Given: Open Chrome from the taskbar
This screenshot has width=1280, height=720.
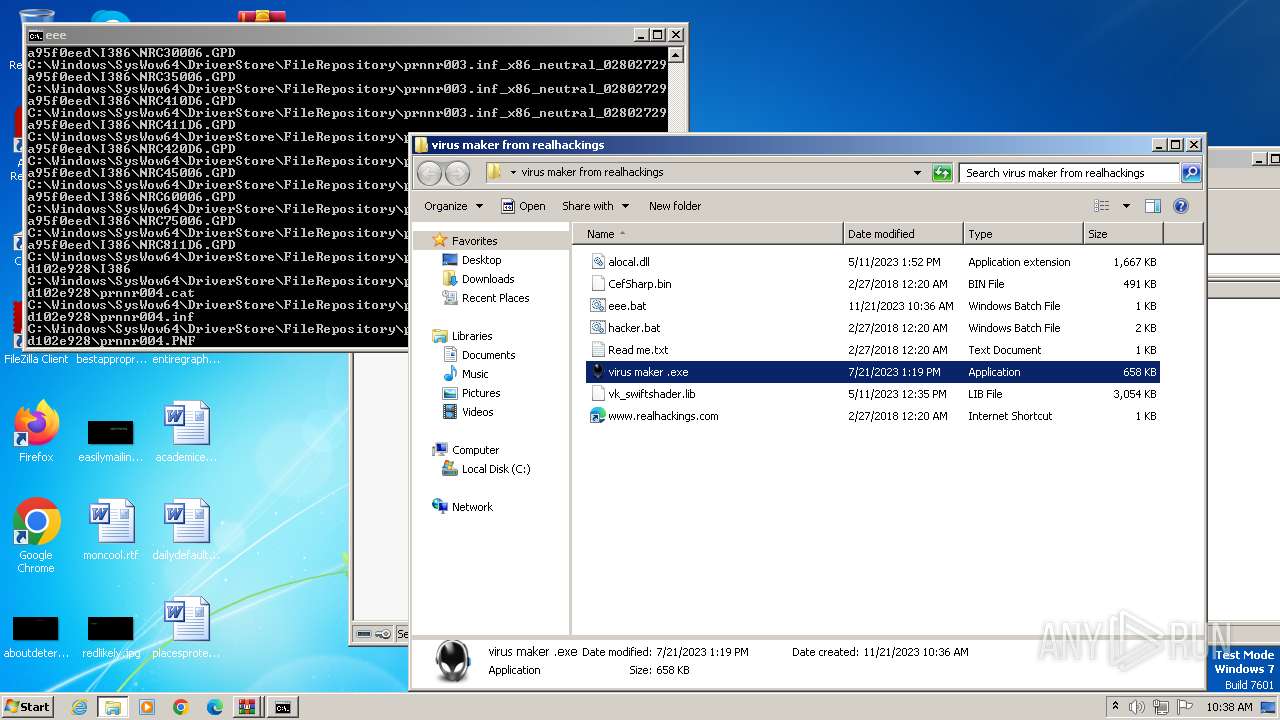Looking at the screenshot, I should point(181,707).
